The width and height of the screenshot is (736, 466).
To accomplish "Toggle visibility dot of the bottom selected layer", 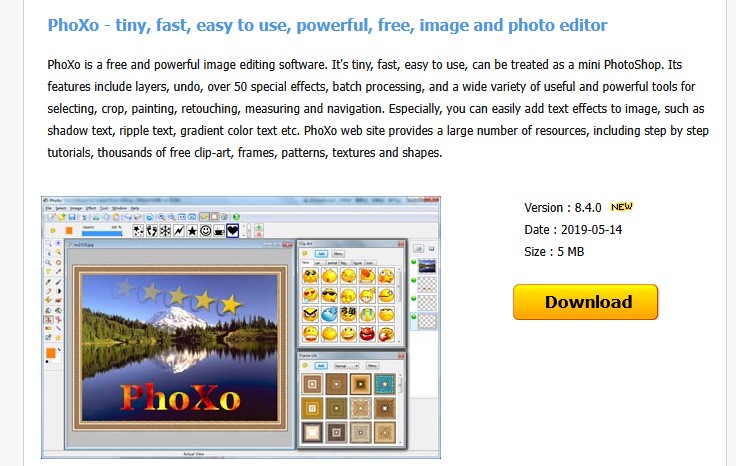I will [x=414, y=317].
